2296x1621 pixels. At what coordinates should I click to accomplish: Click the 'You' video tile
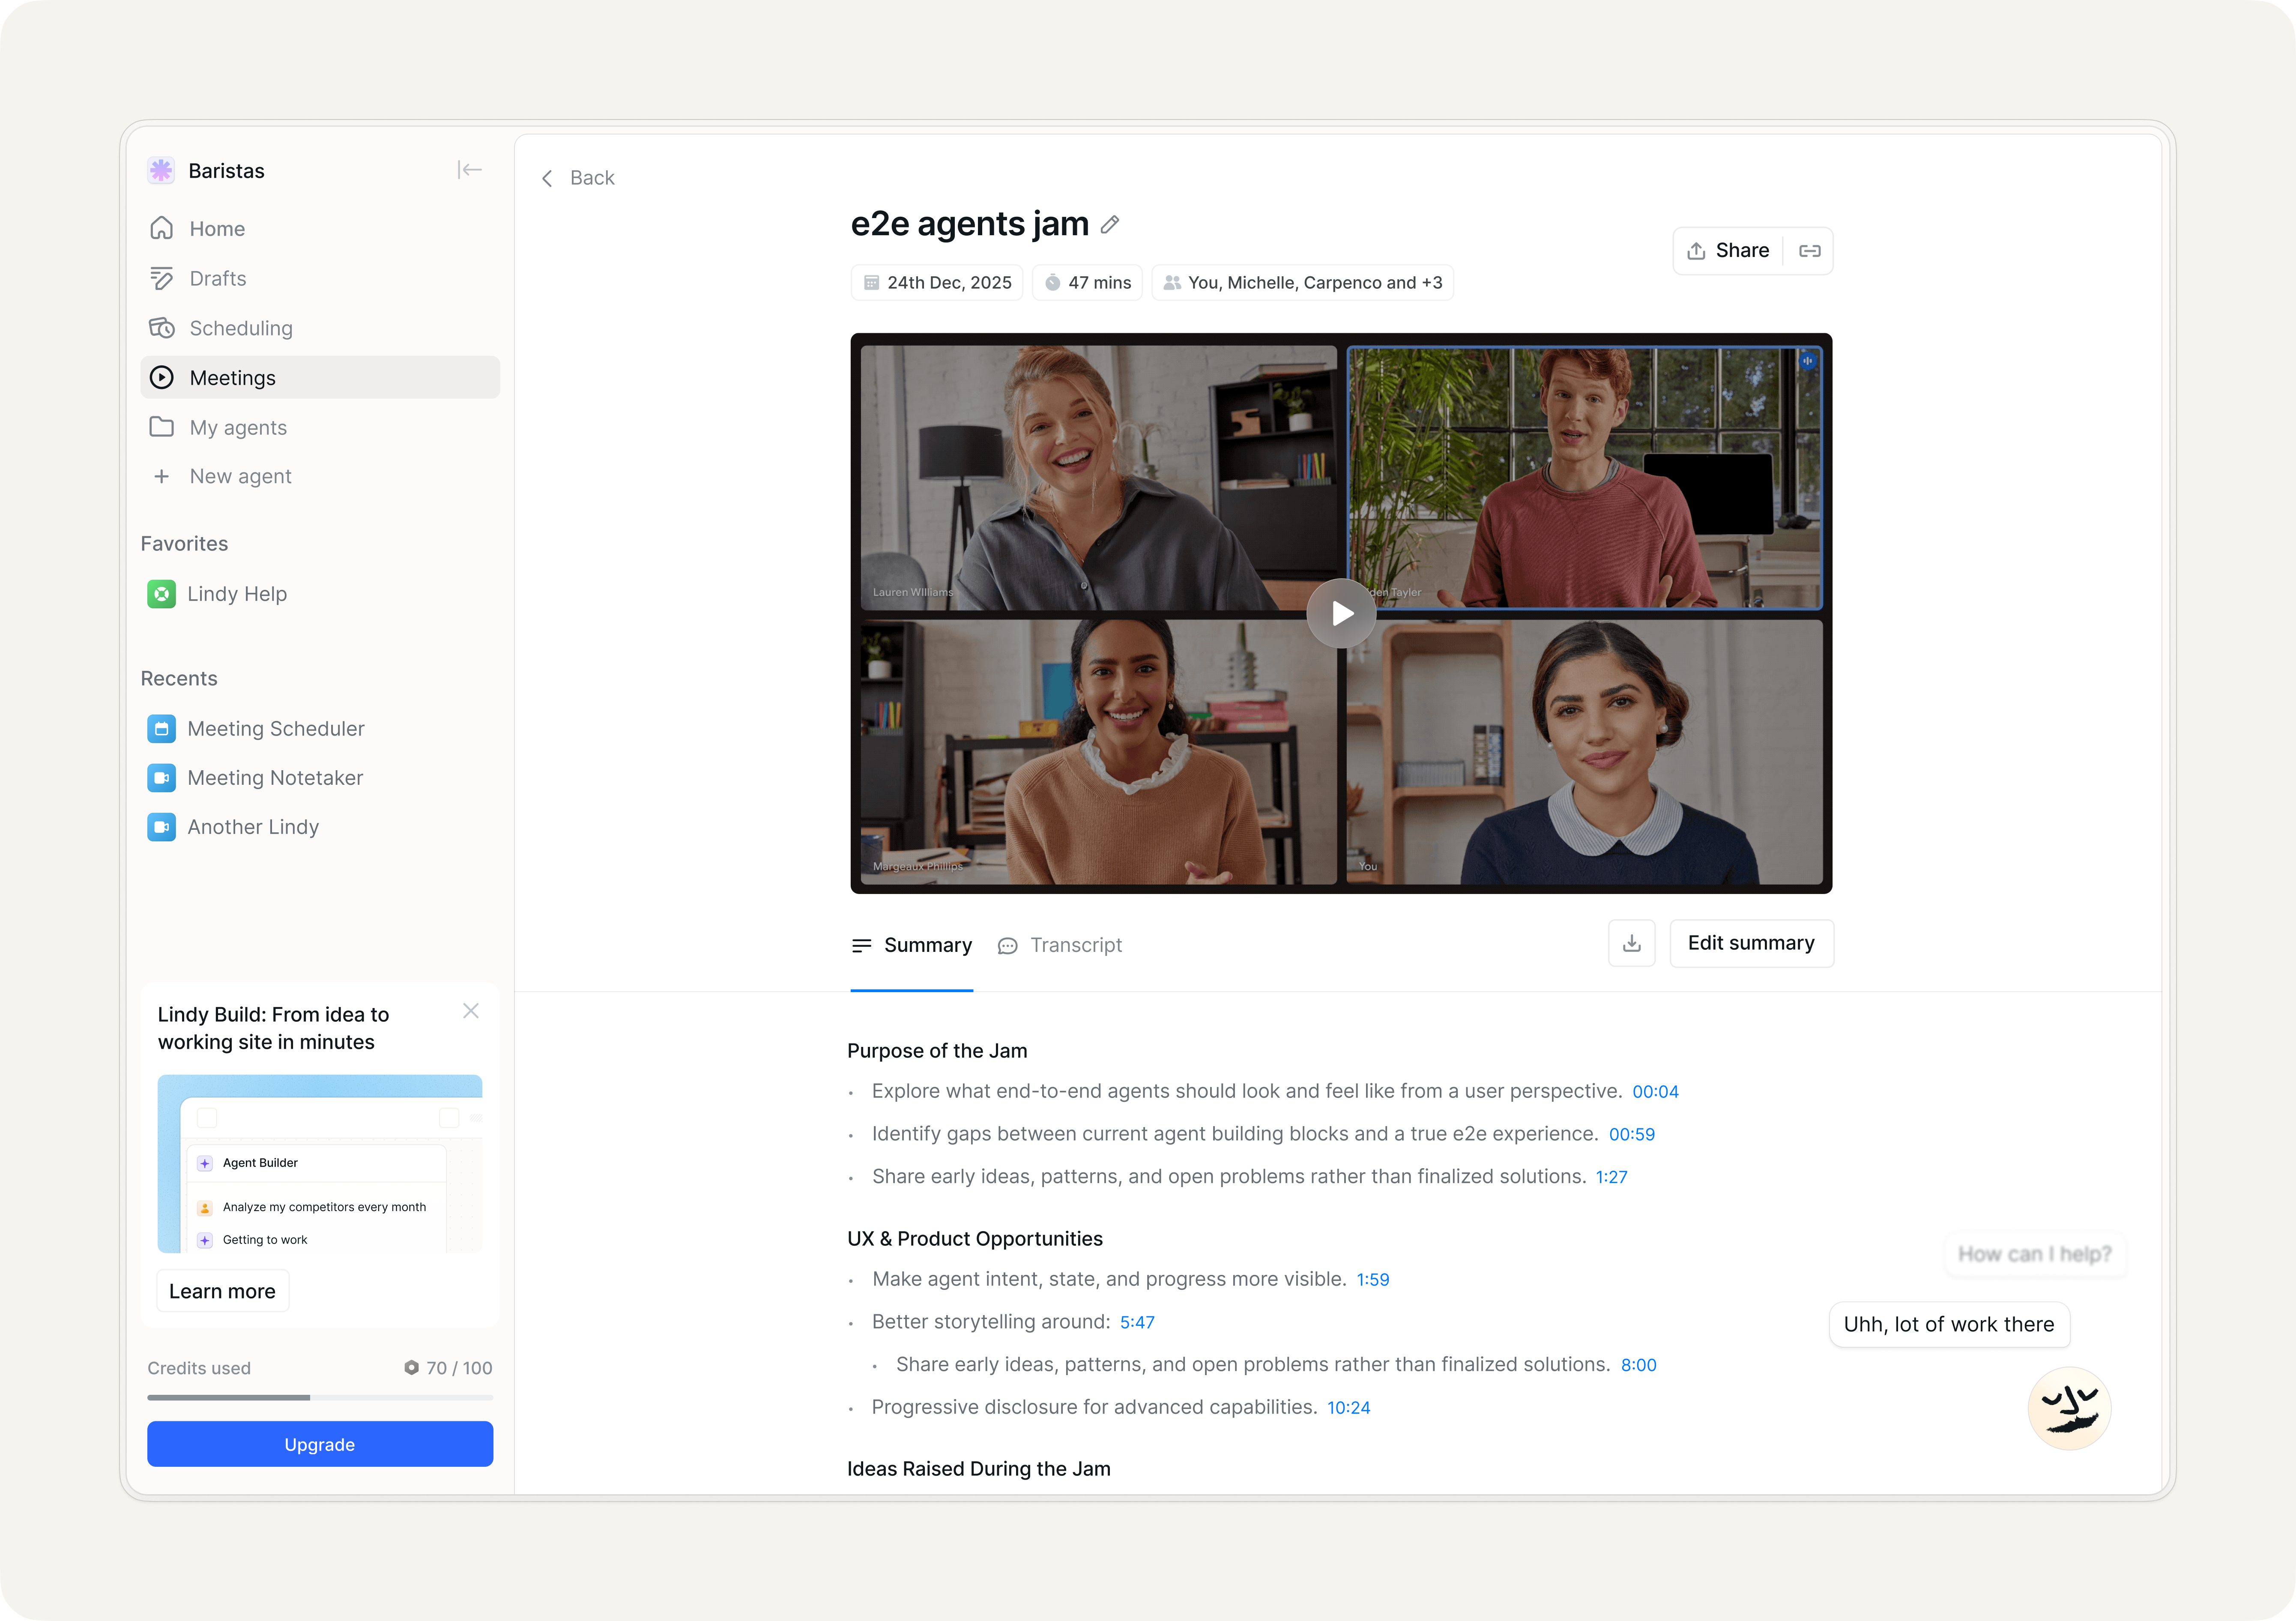click(1585, 752)
